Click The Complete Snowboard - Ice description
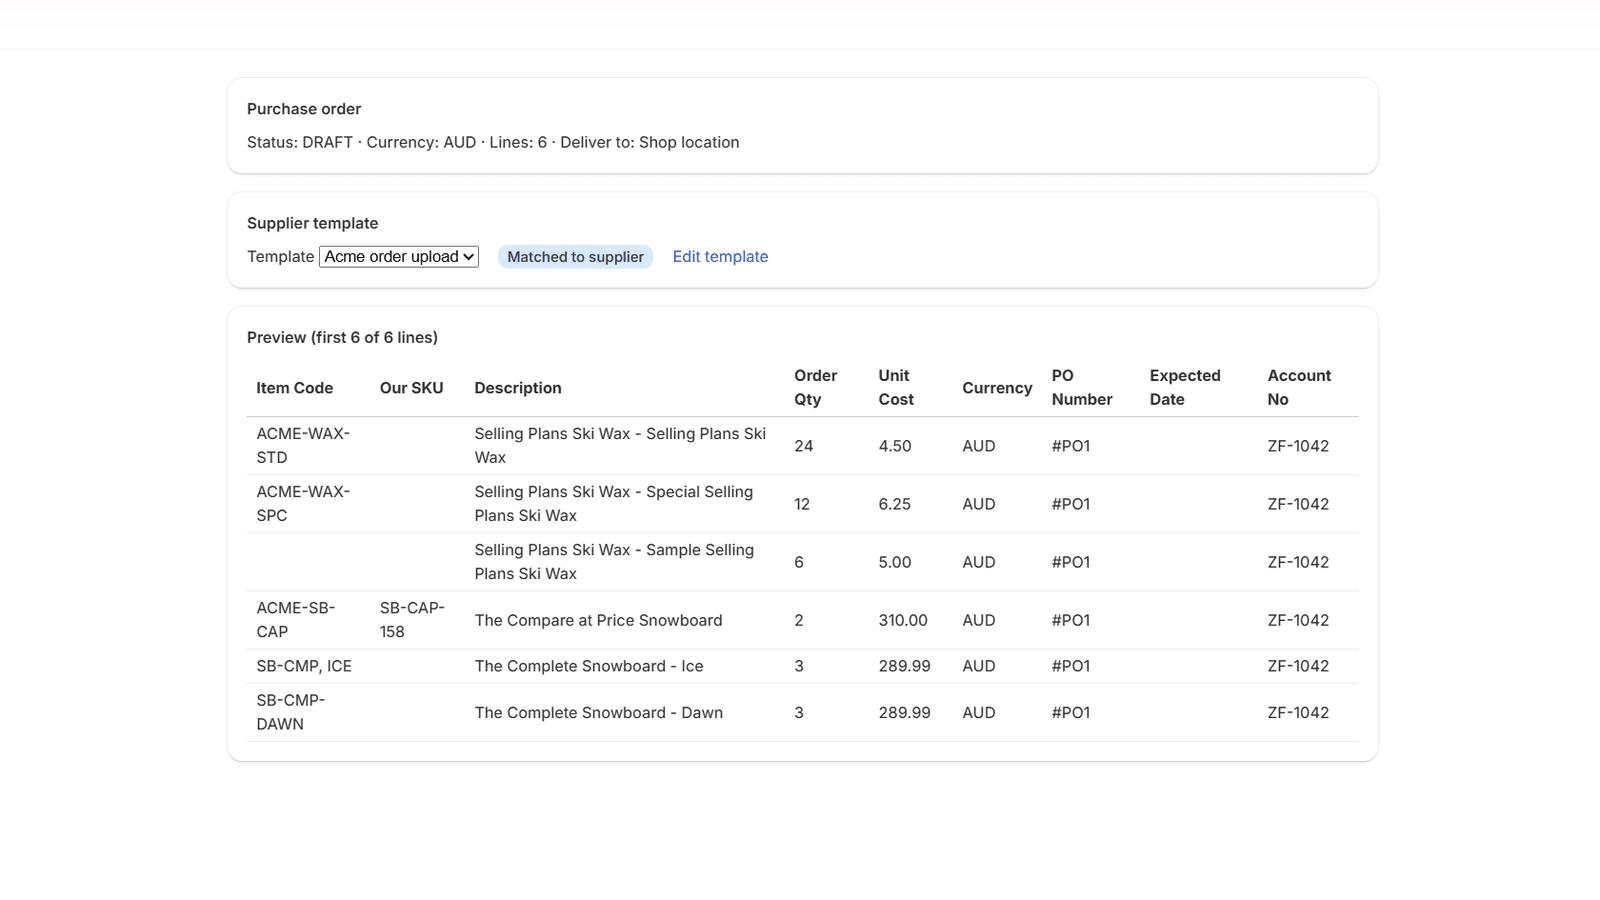 point(589,666)
